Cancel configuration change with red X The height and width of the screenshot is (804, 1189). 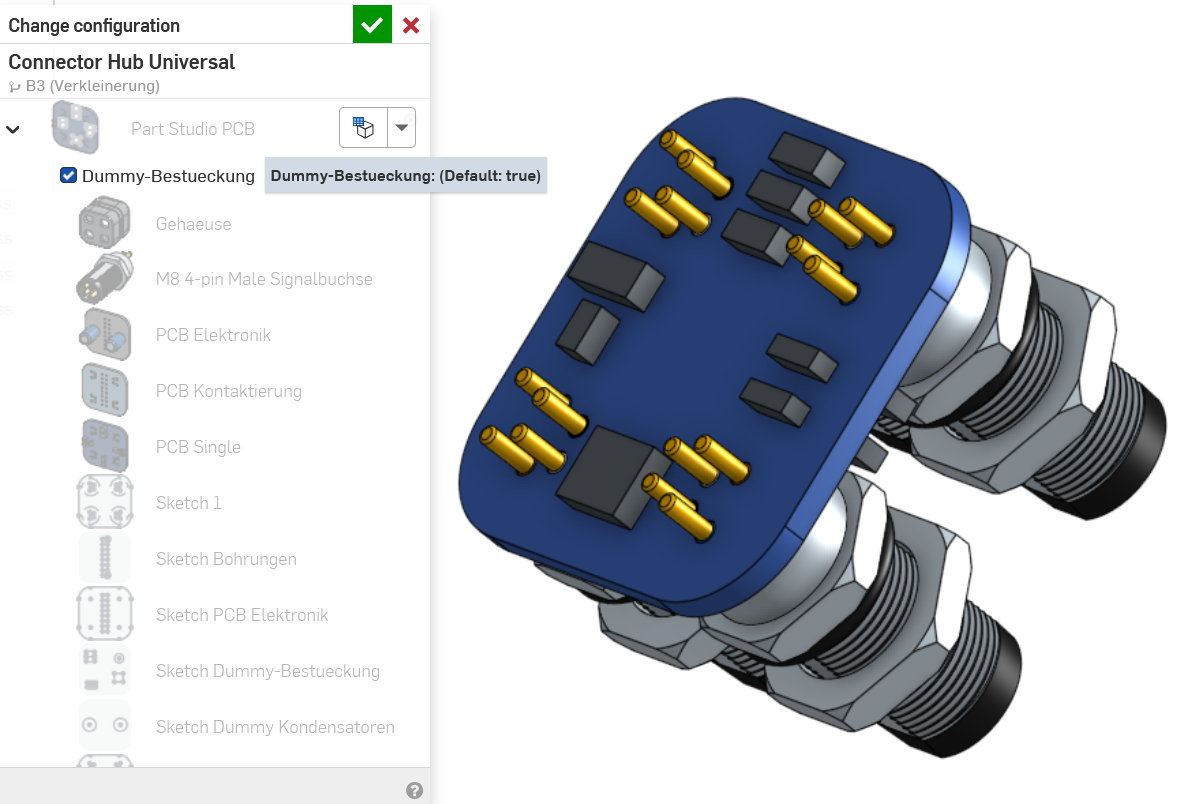tap(411, 26)
